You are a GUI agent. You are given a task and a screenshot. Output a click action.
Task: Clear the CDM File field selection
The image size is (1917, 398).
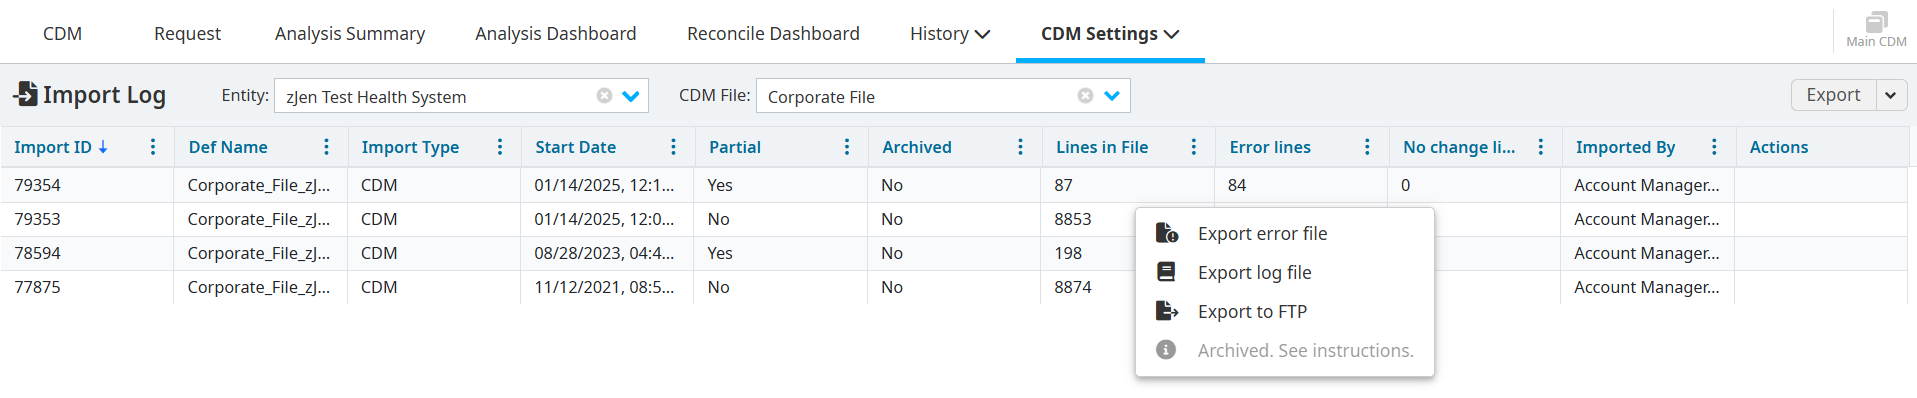coord(1085,96)
